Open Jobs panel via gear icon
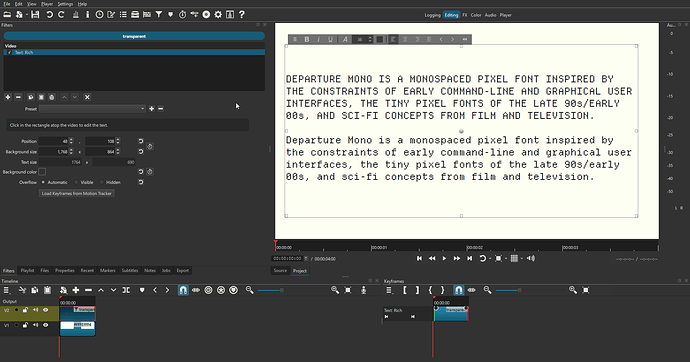690x362 pixels. (218, 15)
